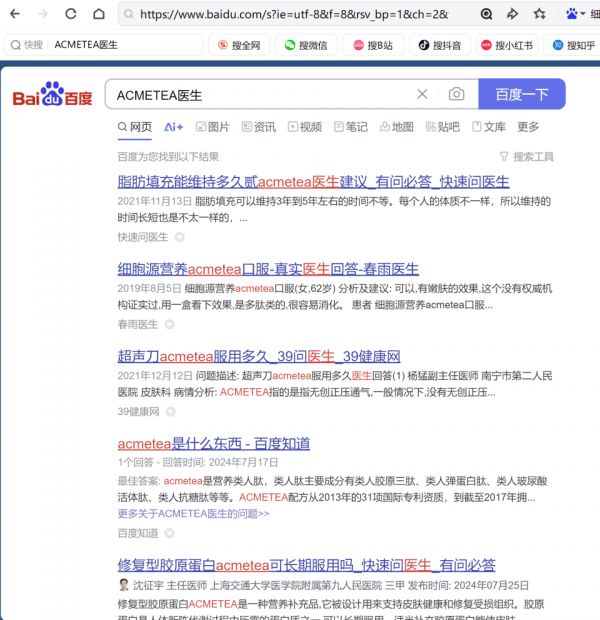Switch to the 图片 tab
Screen dimensions: 600x620
[213, 127]
